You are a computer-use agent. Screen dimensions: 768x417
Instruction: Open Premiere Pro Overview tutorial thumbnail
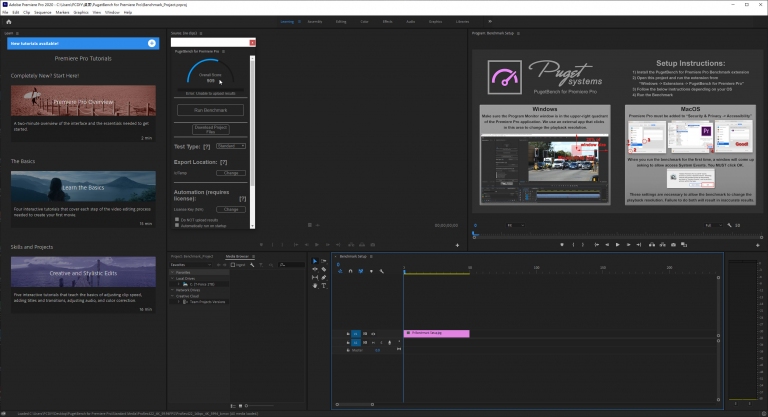tap(83, 101)
